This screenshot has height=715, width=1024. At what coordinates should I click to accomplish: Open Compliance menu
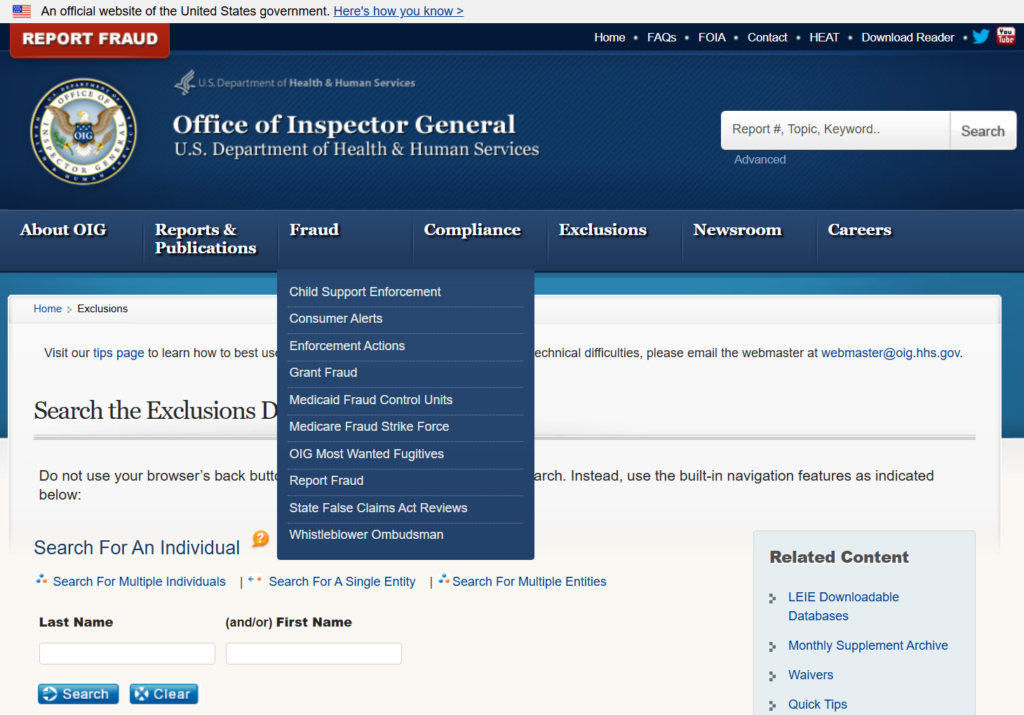point(472,230)
